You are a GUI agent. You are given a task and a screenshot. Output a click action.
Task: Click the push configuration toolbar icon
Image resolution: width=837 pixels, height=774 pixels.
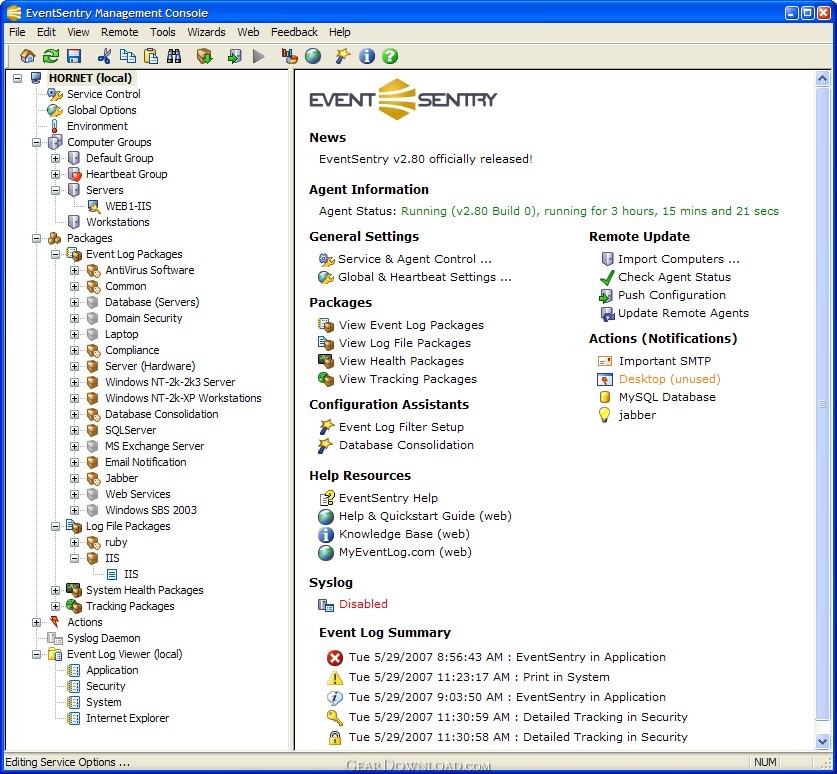(234, 56)
